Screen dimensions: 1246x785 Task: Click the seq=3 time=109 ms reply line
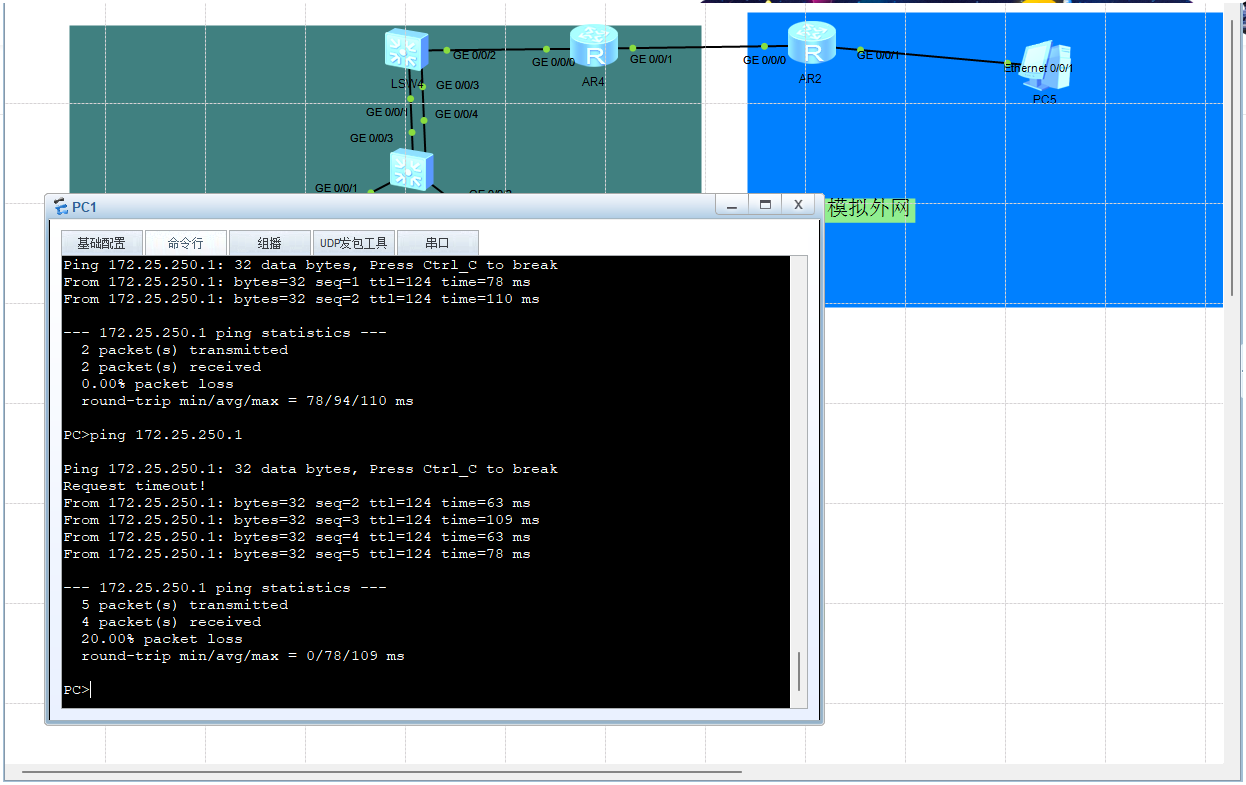301,520
